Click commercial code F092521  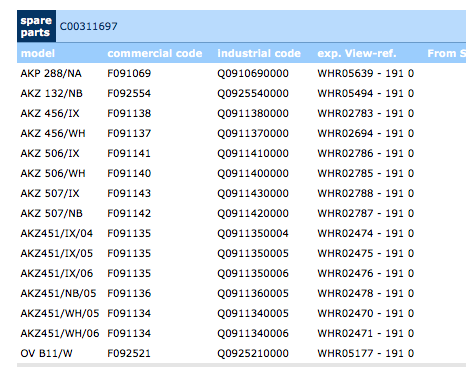point(129,353)
